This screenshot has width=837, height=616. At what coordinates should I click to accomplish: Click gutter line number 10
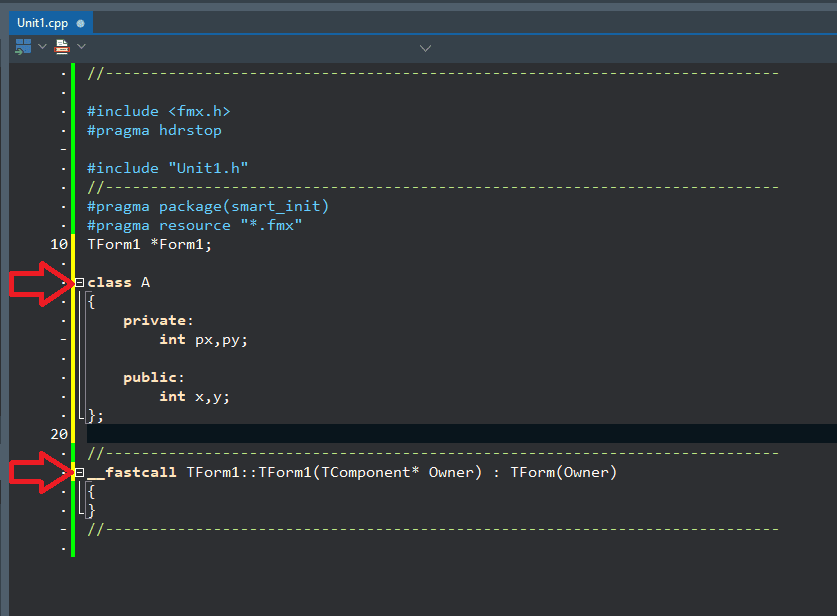coord(59,244)
